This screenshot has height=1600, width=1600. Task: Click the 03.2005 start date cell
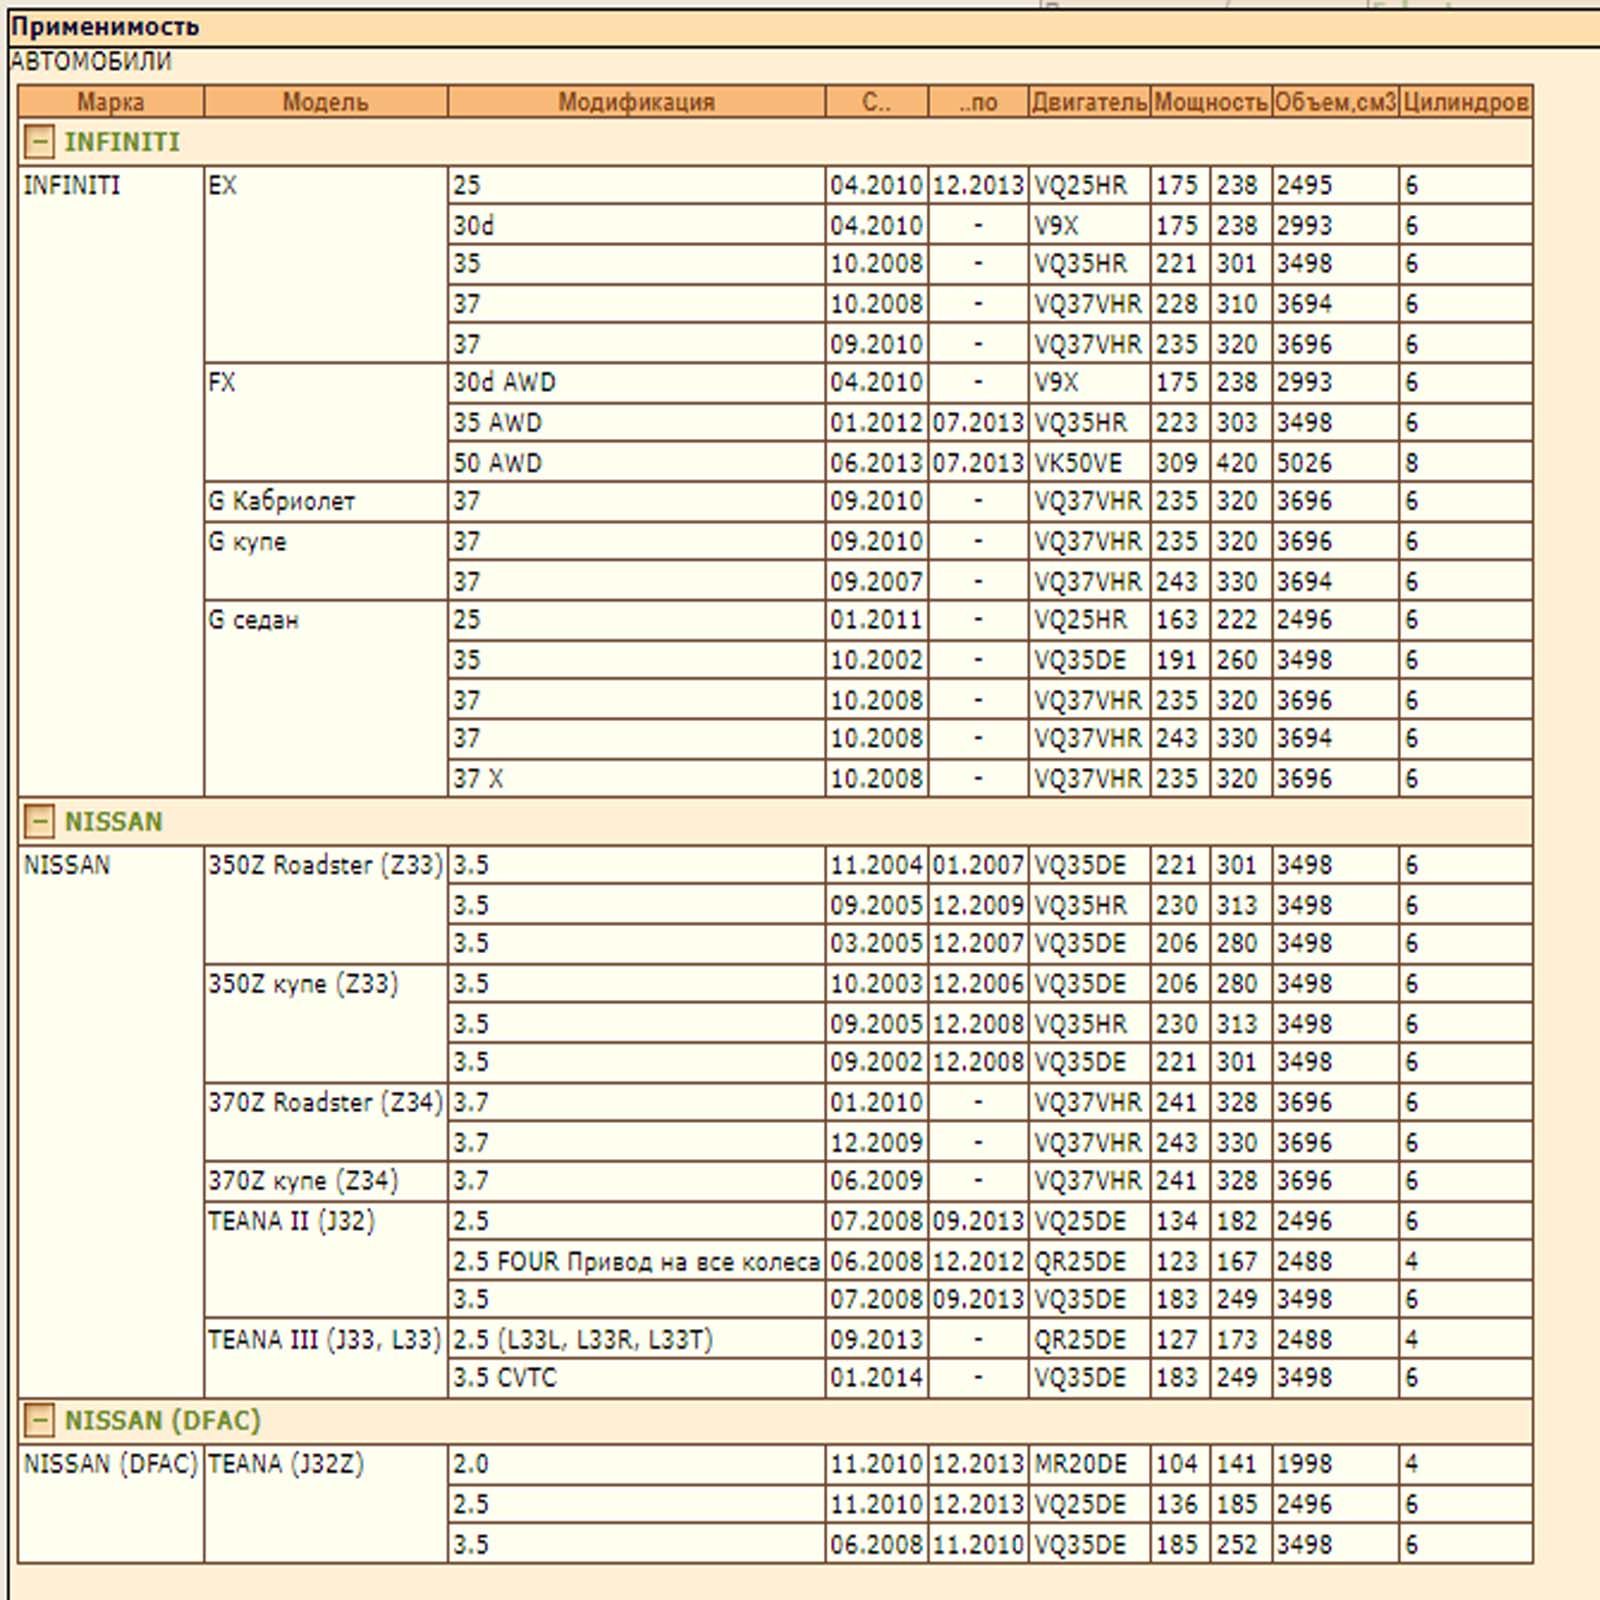(x=876, y=944)
